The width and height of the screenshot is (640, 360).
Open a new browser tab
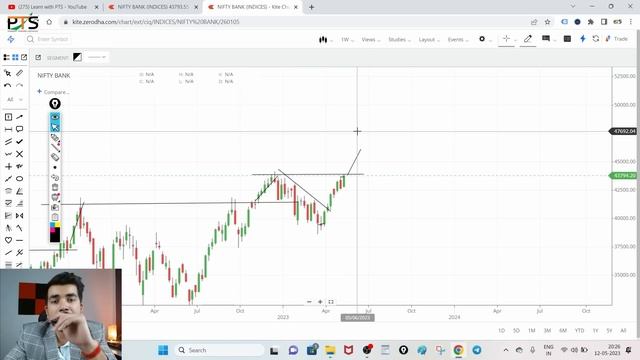[x=311, y=7]
